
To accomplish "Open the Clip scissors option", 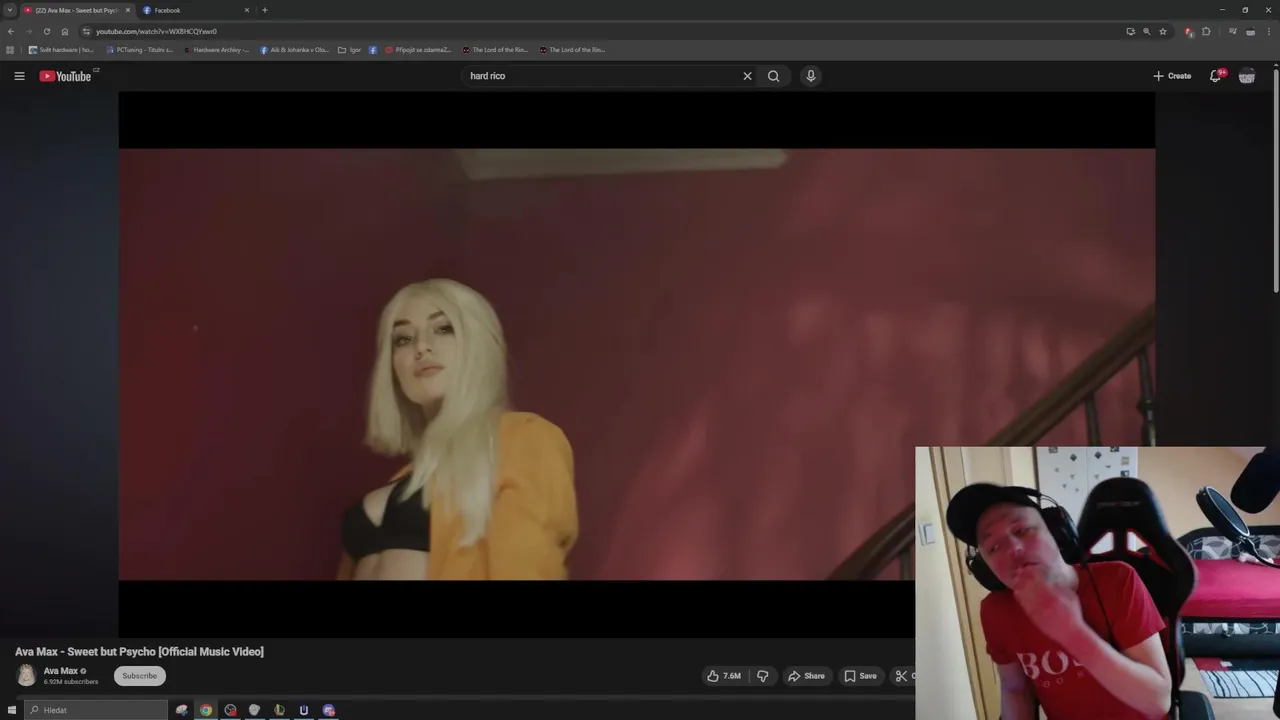I will 903,676.
